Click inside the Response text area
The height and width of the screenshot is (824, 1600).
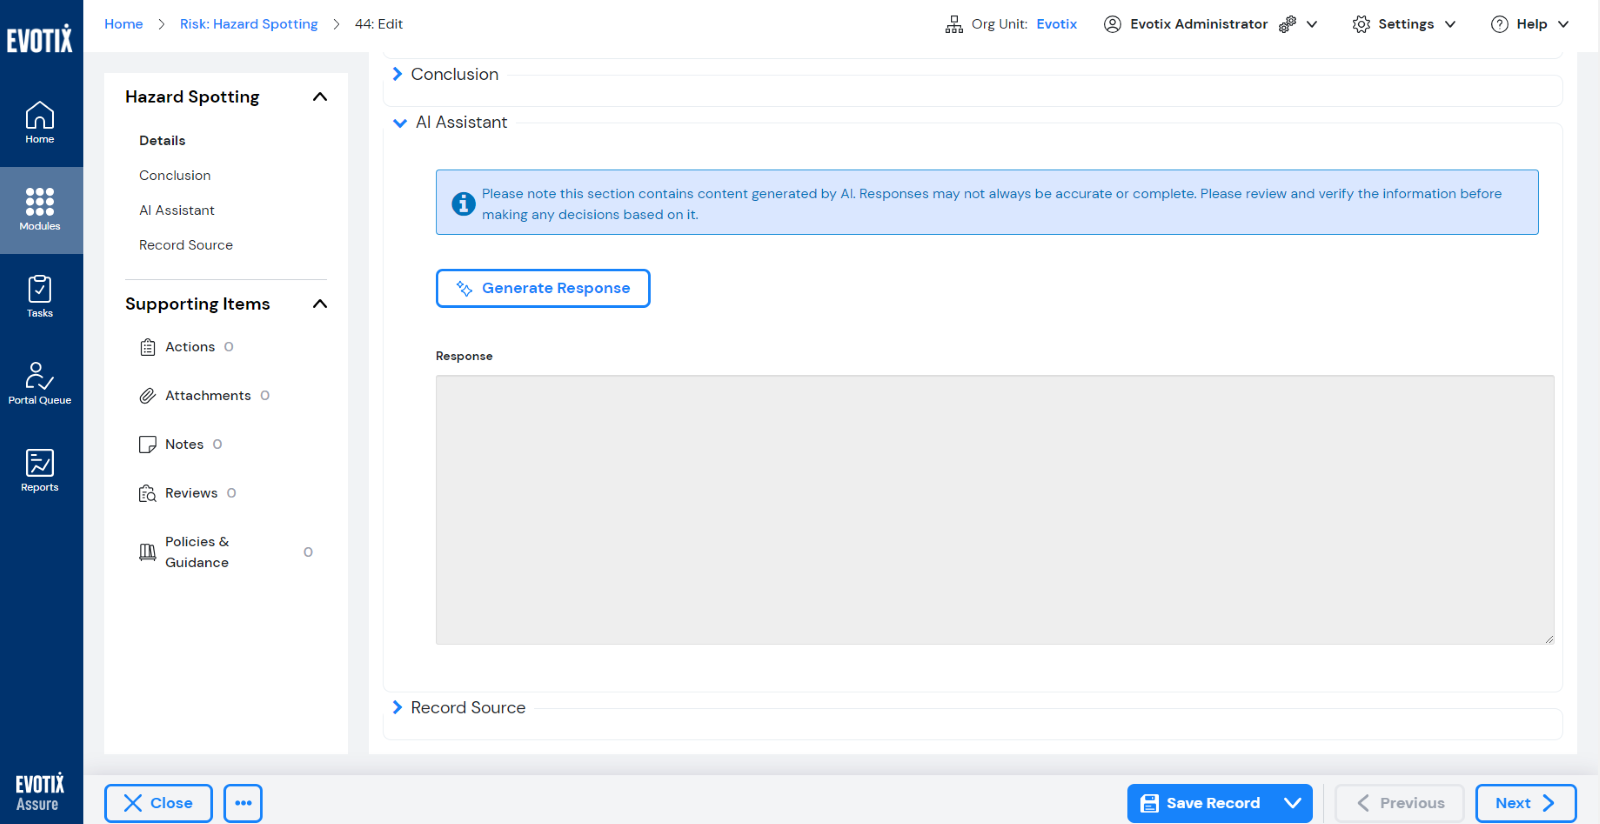pyautogui.click(x=995, y=510)
